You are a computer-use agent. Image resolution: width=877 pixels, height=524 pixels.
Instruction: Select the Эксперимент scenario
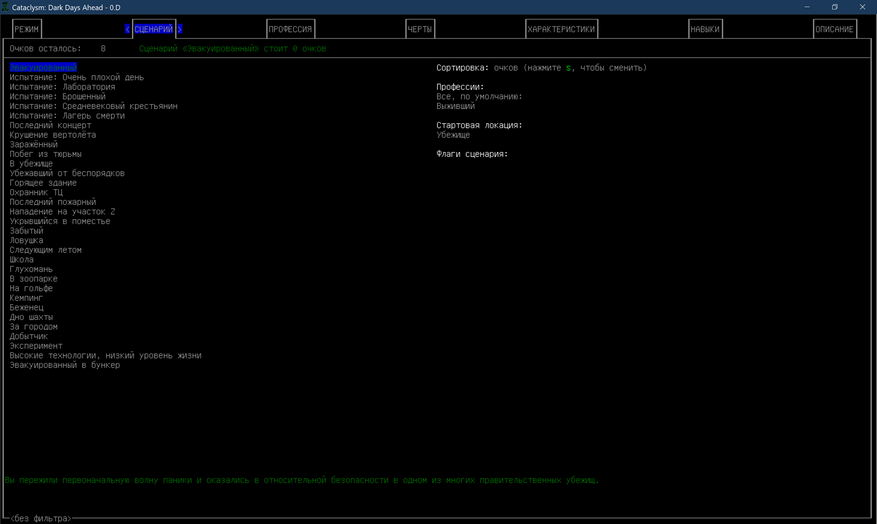point(36,346)
